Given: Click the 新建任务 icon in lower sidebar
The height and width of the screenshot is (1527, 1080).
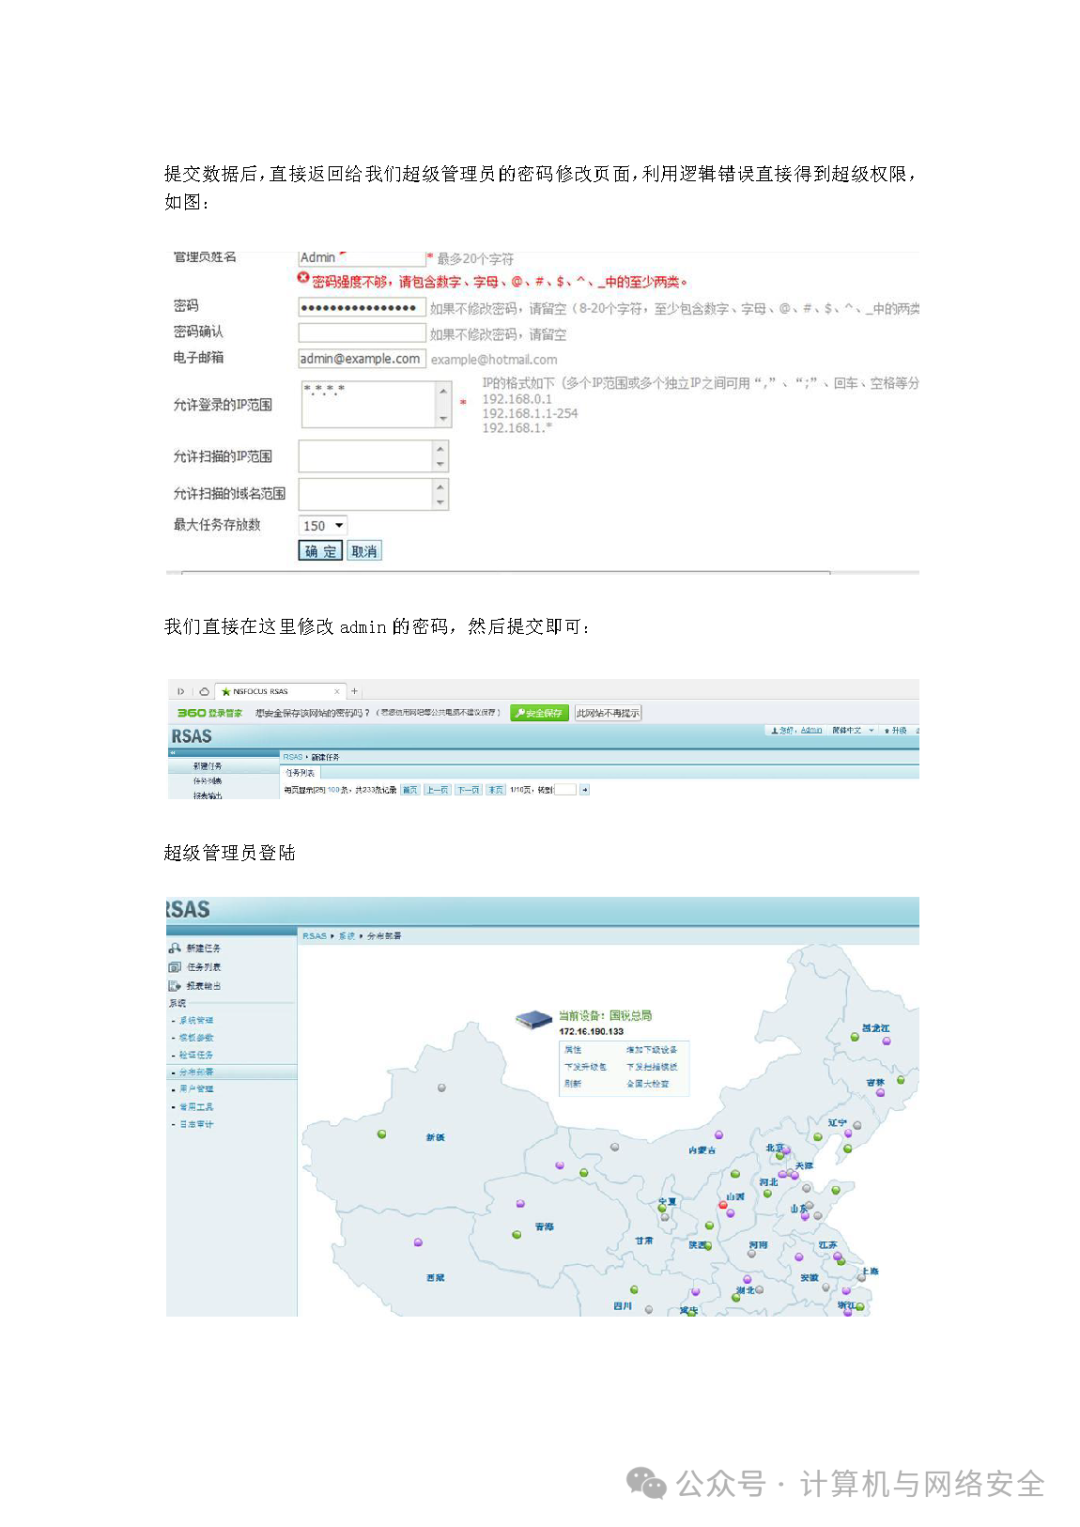Looking at the screenshot, I should pos(175,948).
